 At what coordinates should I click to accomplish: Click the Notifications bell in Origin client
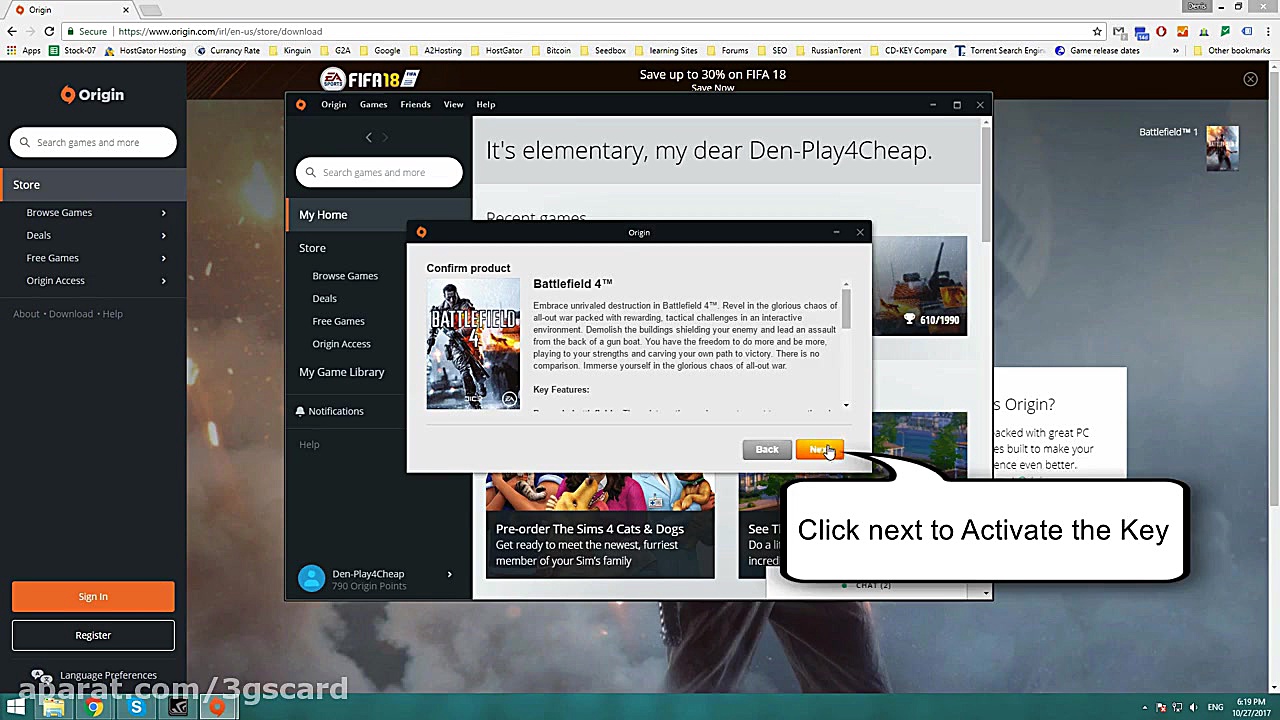(x=300, y=411)
